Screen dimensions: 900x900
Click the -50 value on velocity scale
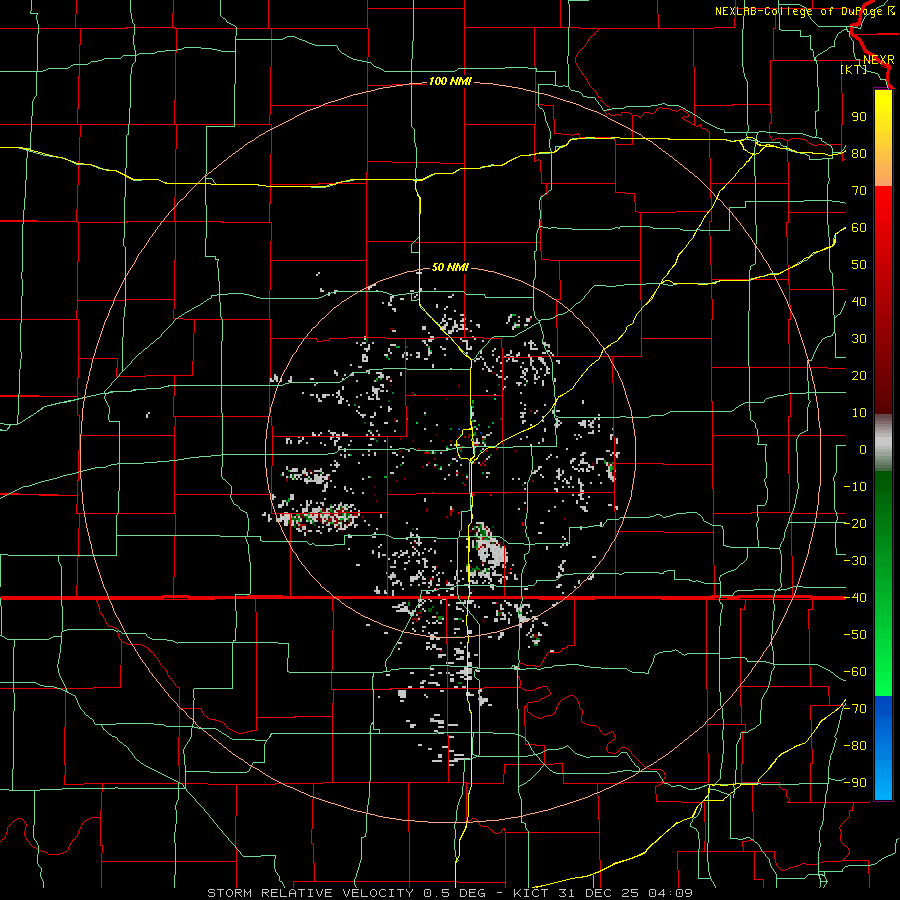855,635
